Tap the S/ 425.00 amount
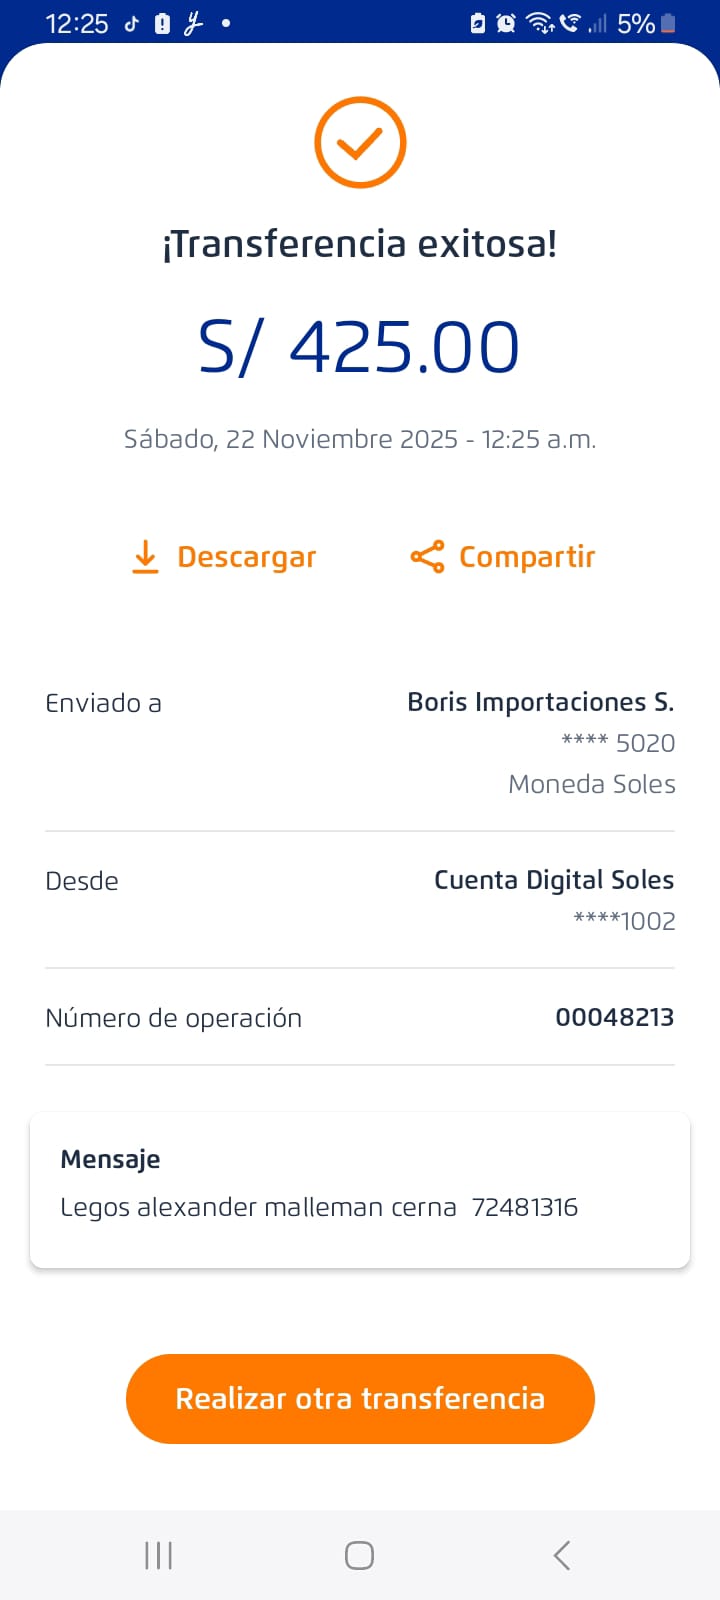The width and height of the screenshot is (720, 1600). click(359, 348)
